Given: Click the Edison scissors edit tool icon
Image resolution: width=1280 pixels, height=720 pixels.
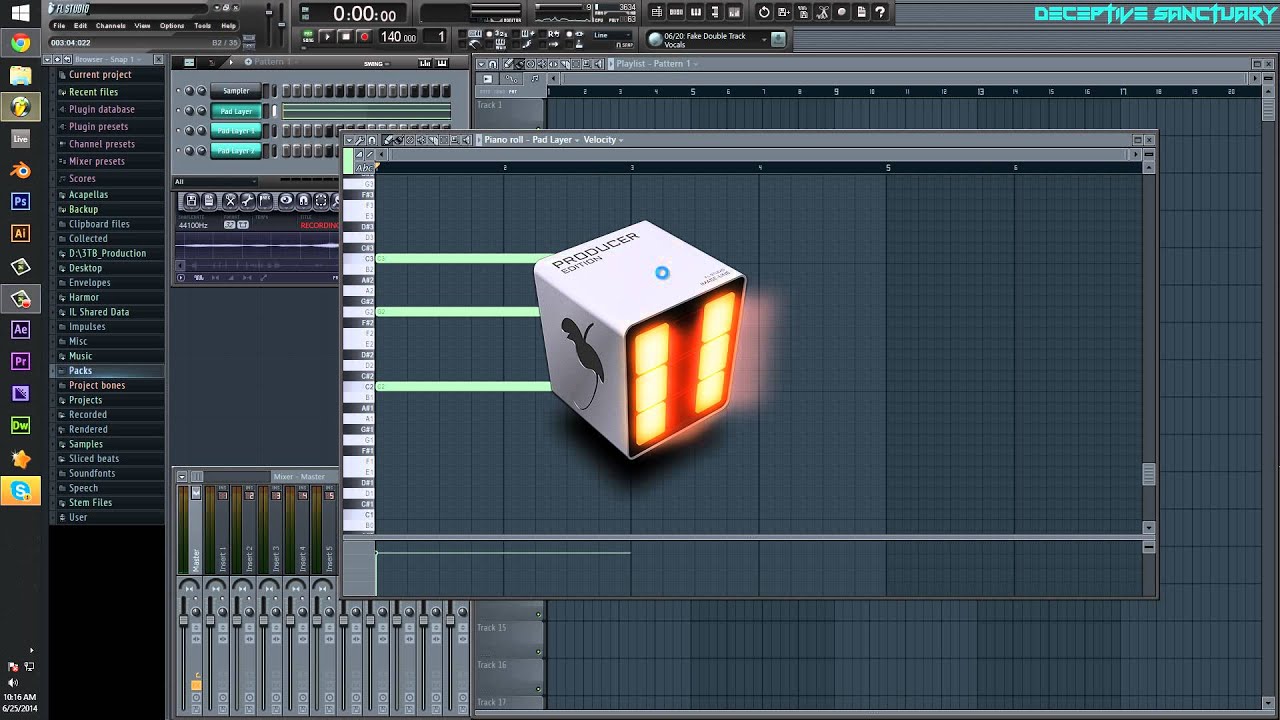Looking at the screenshot, I should [x=230, y=201].
